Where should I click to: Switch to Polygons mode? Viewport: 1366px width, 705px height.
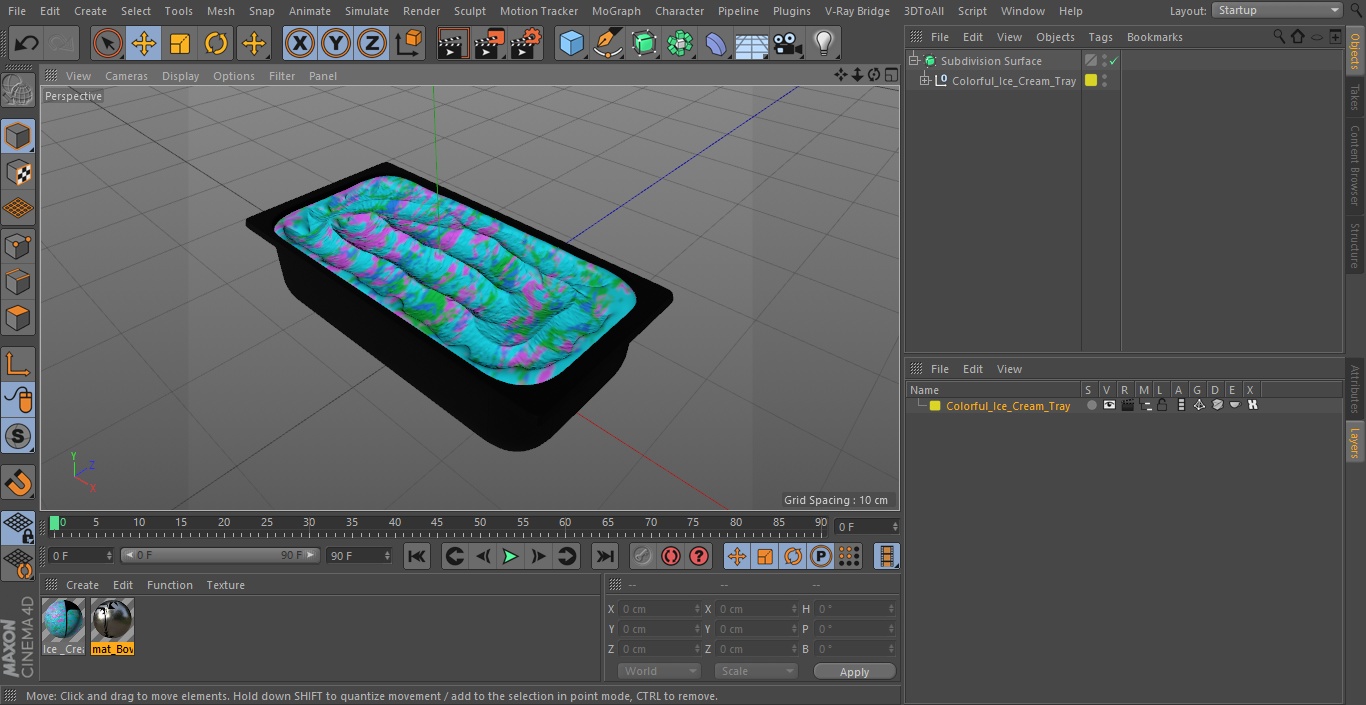(18, 318)
